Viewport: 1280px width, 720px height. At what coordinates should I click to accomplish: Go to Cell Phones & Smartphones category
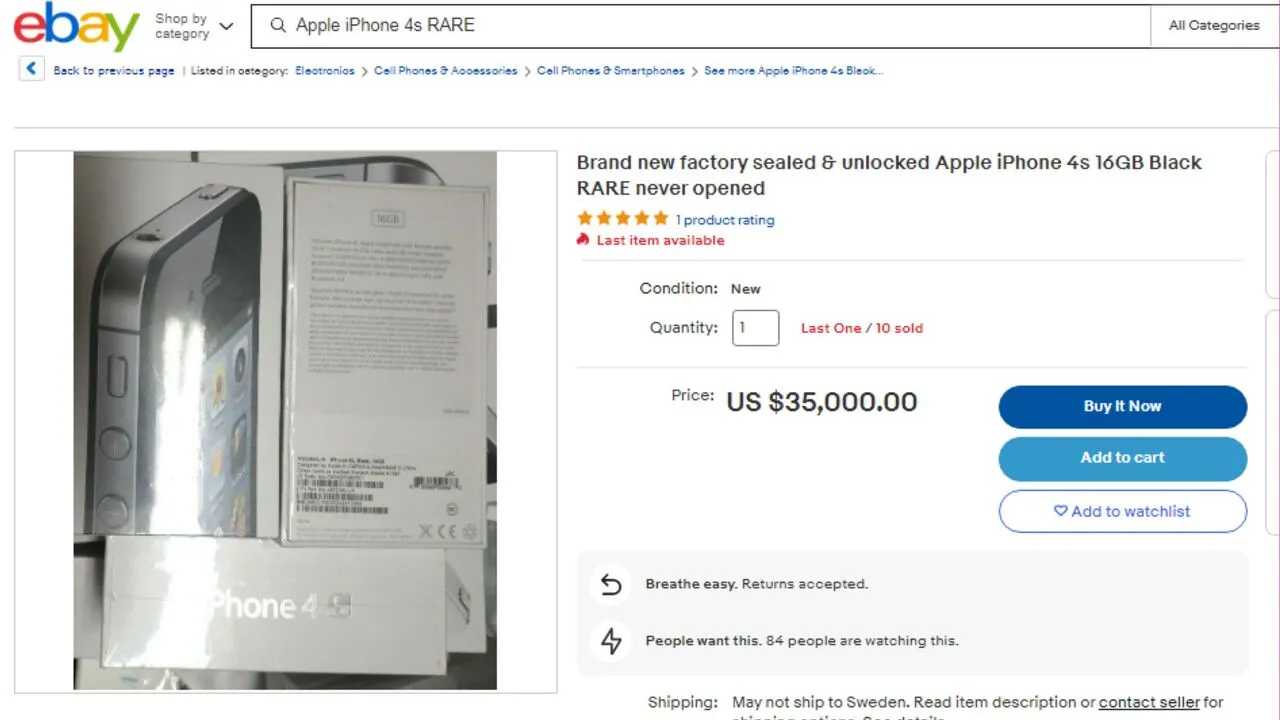coord(610,71)
